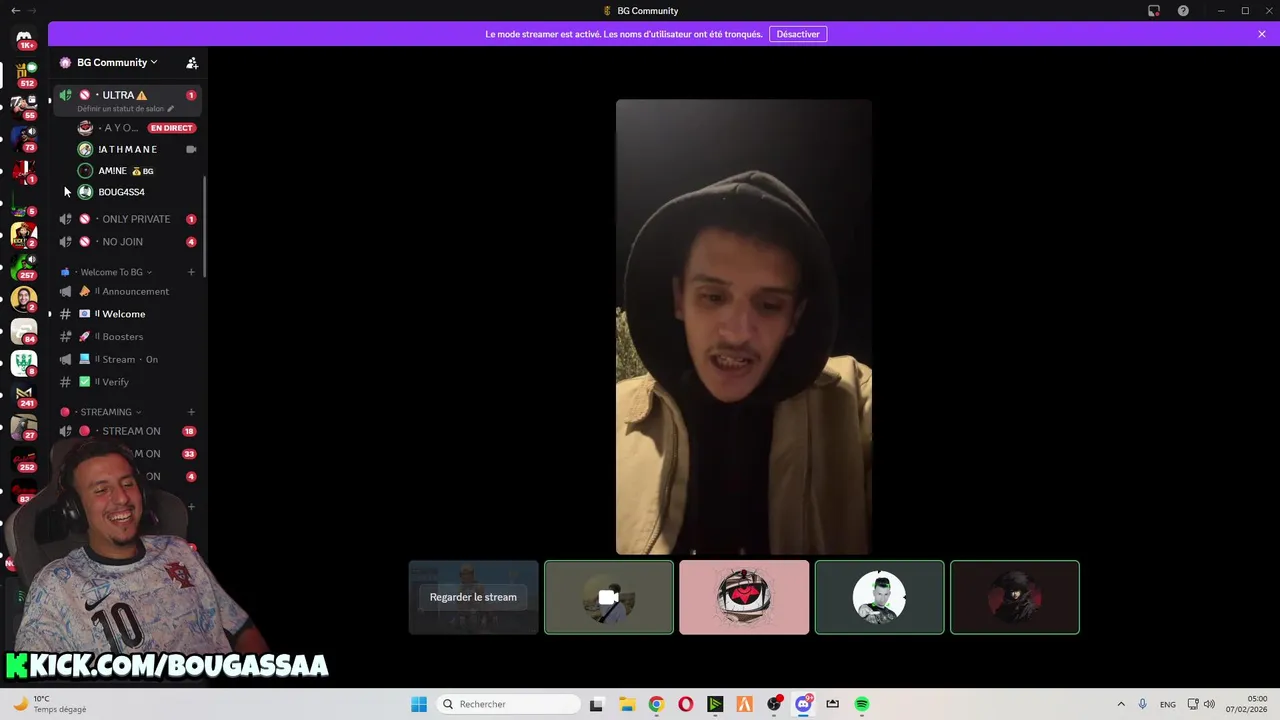Image resolution: width=1280 pixels, height=720 pixels.
Task: Click the Discord icon in the taskbar
Action: pyautogui.click(x=803, y=704)
